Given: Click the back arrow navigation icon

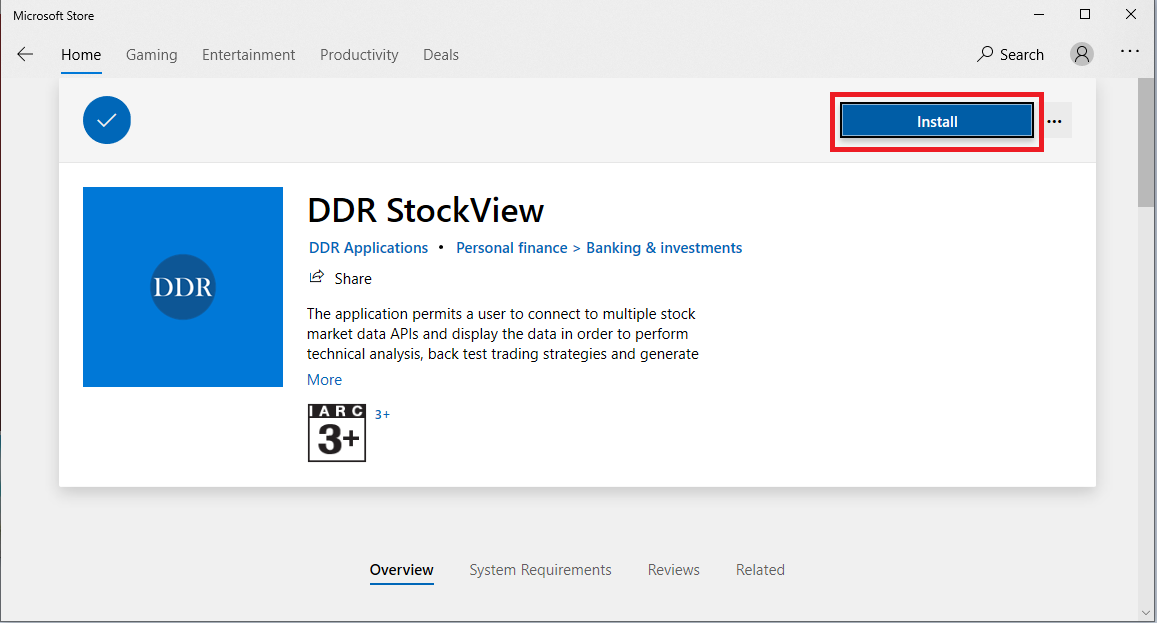Looking at the screenshot, I should tap(25, 55).
